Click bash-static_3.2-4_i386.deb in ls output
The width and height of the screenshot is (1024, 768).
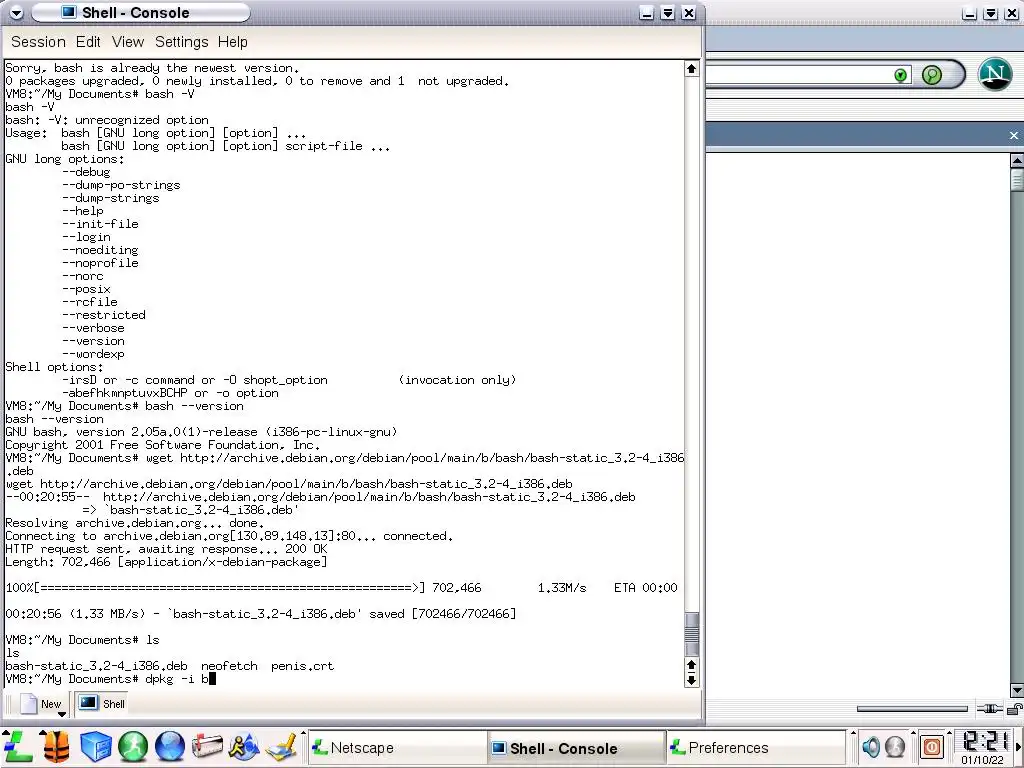tap(96, 666)
